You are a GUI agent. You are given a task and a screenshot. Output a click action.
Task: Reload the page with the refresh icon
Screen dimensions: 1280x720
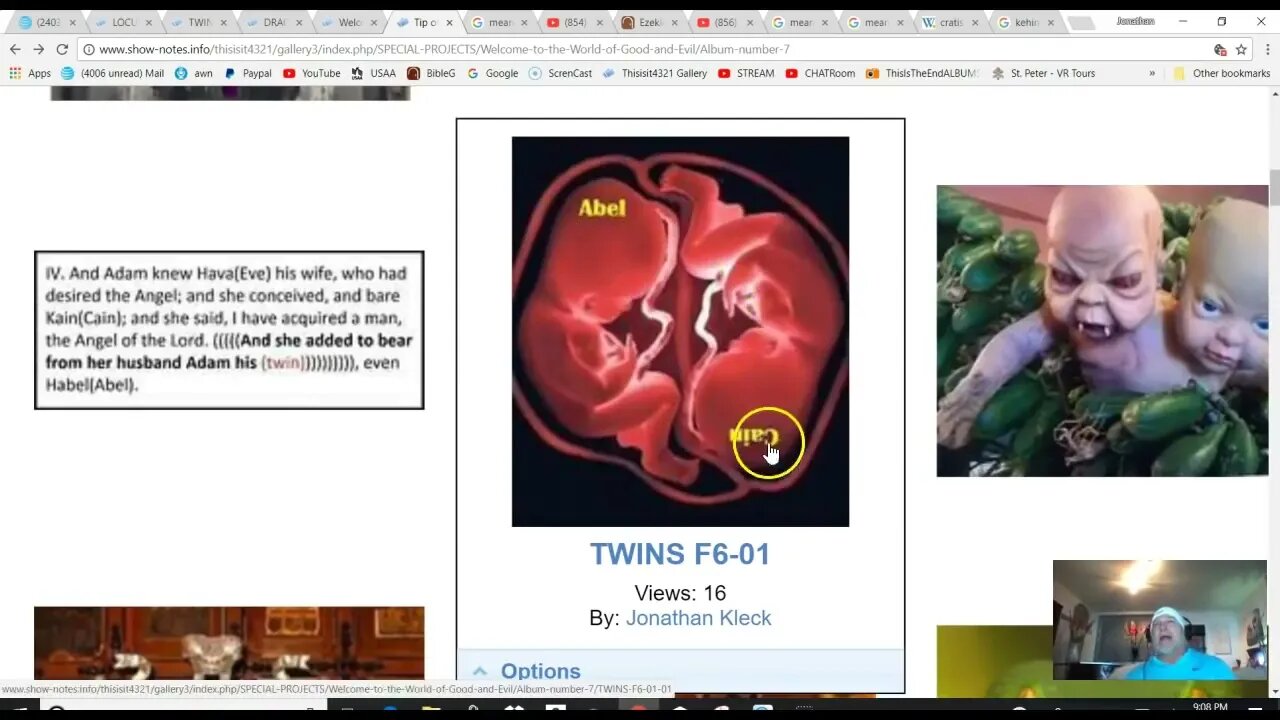coord(62,49)
